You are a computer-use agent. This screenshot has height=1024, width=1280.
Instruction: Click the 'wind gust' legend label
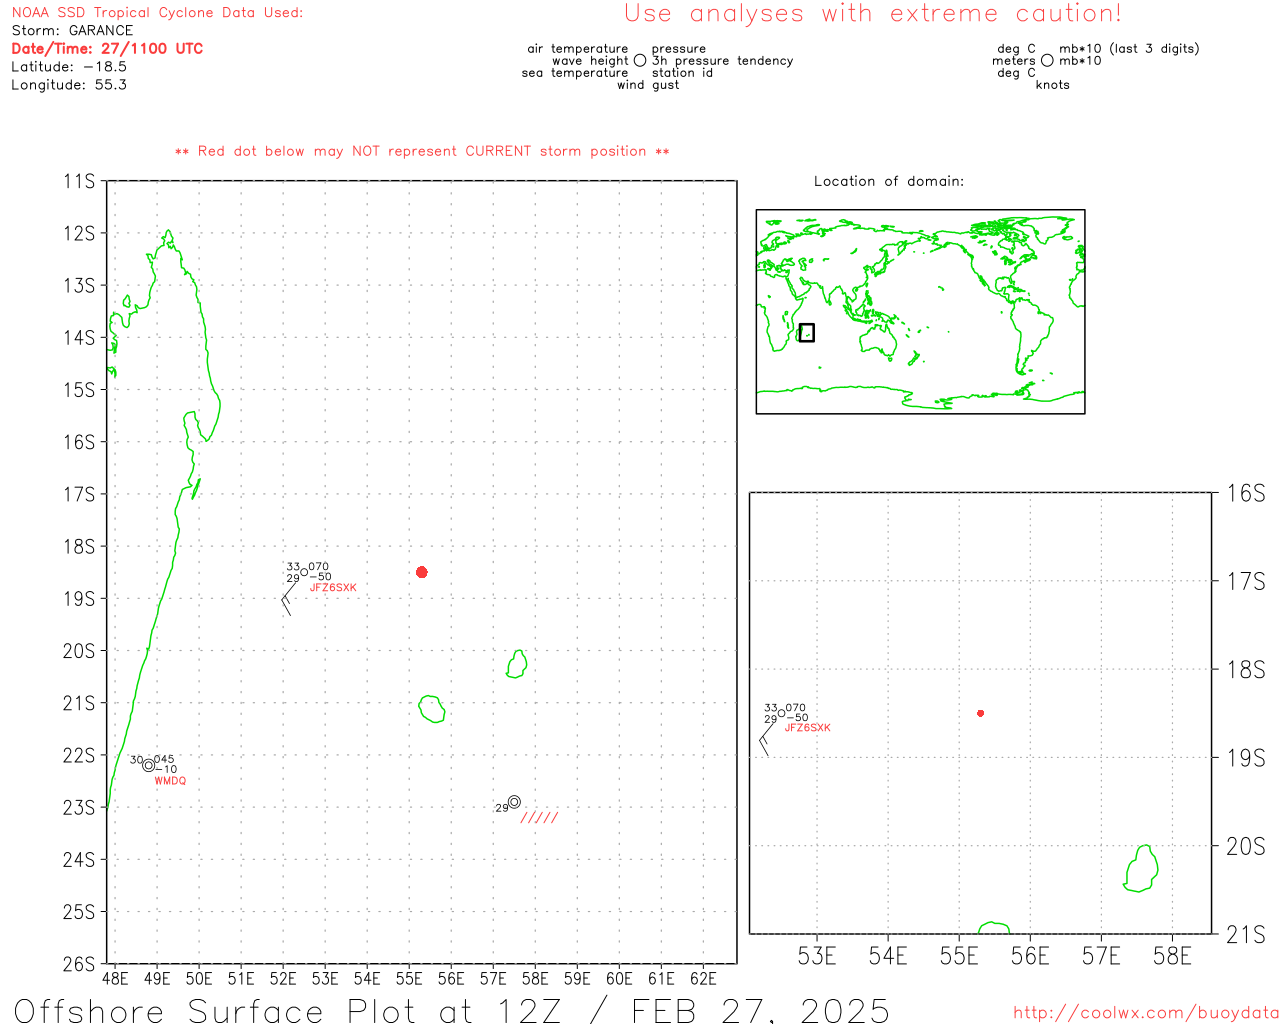pyautogui.click(x=648, y=85)
